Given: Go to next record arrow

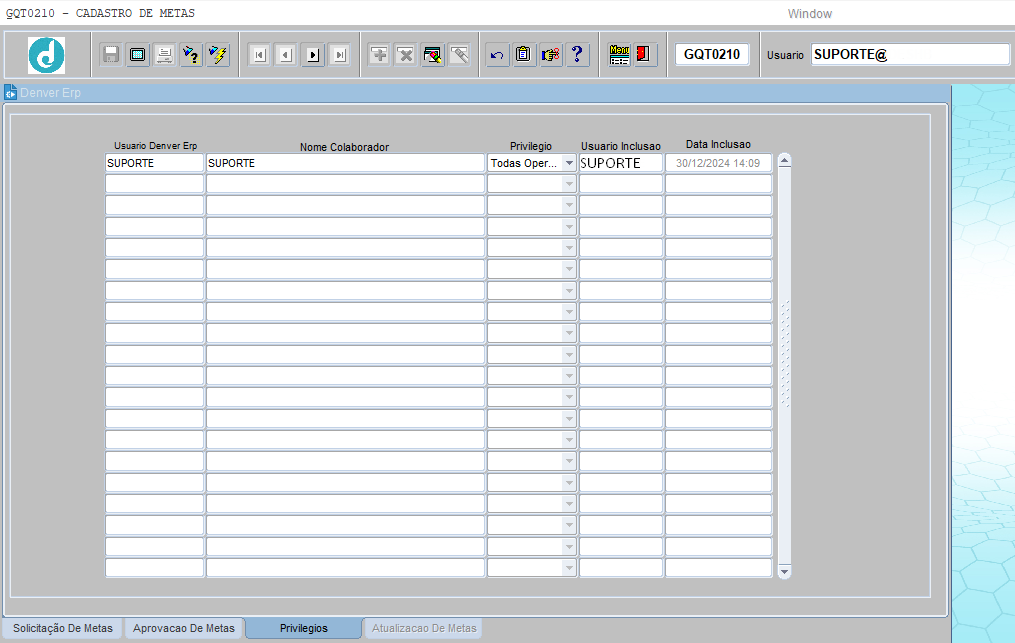Looking at the screenshot, I should pos(313,55).
